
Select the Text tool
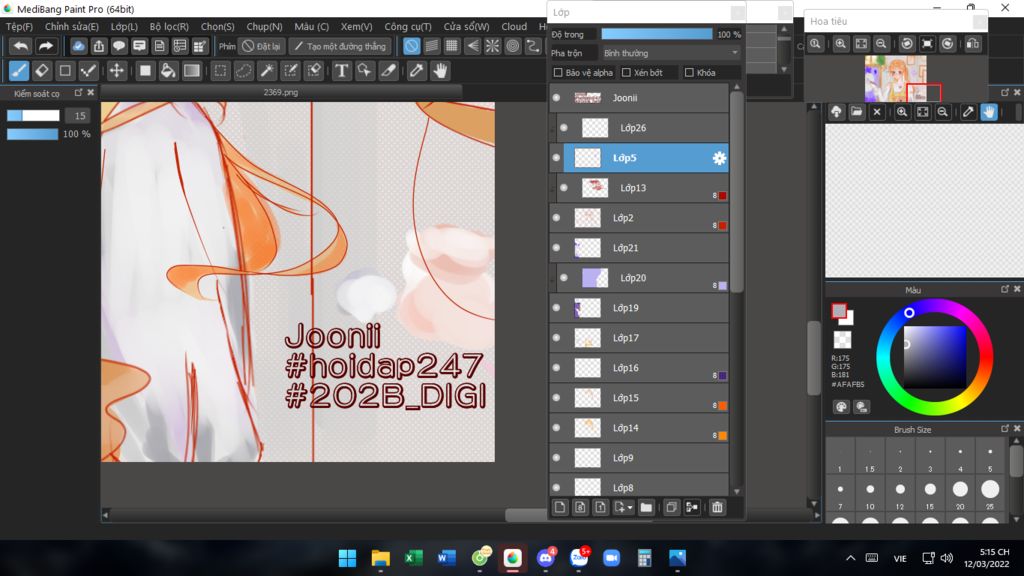click(341, 71)
